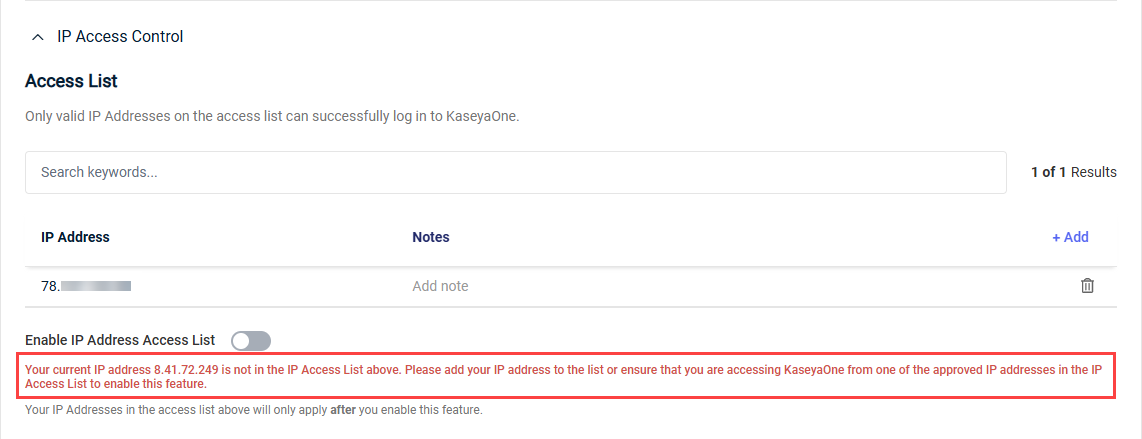1142x439 pixels.
Task: Click the 'Only valid IP Addresses' description text
Action: (x=272, y=116)
